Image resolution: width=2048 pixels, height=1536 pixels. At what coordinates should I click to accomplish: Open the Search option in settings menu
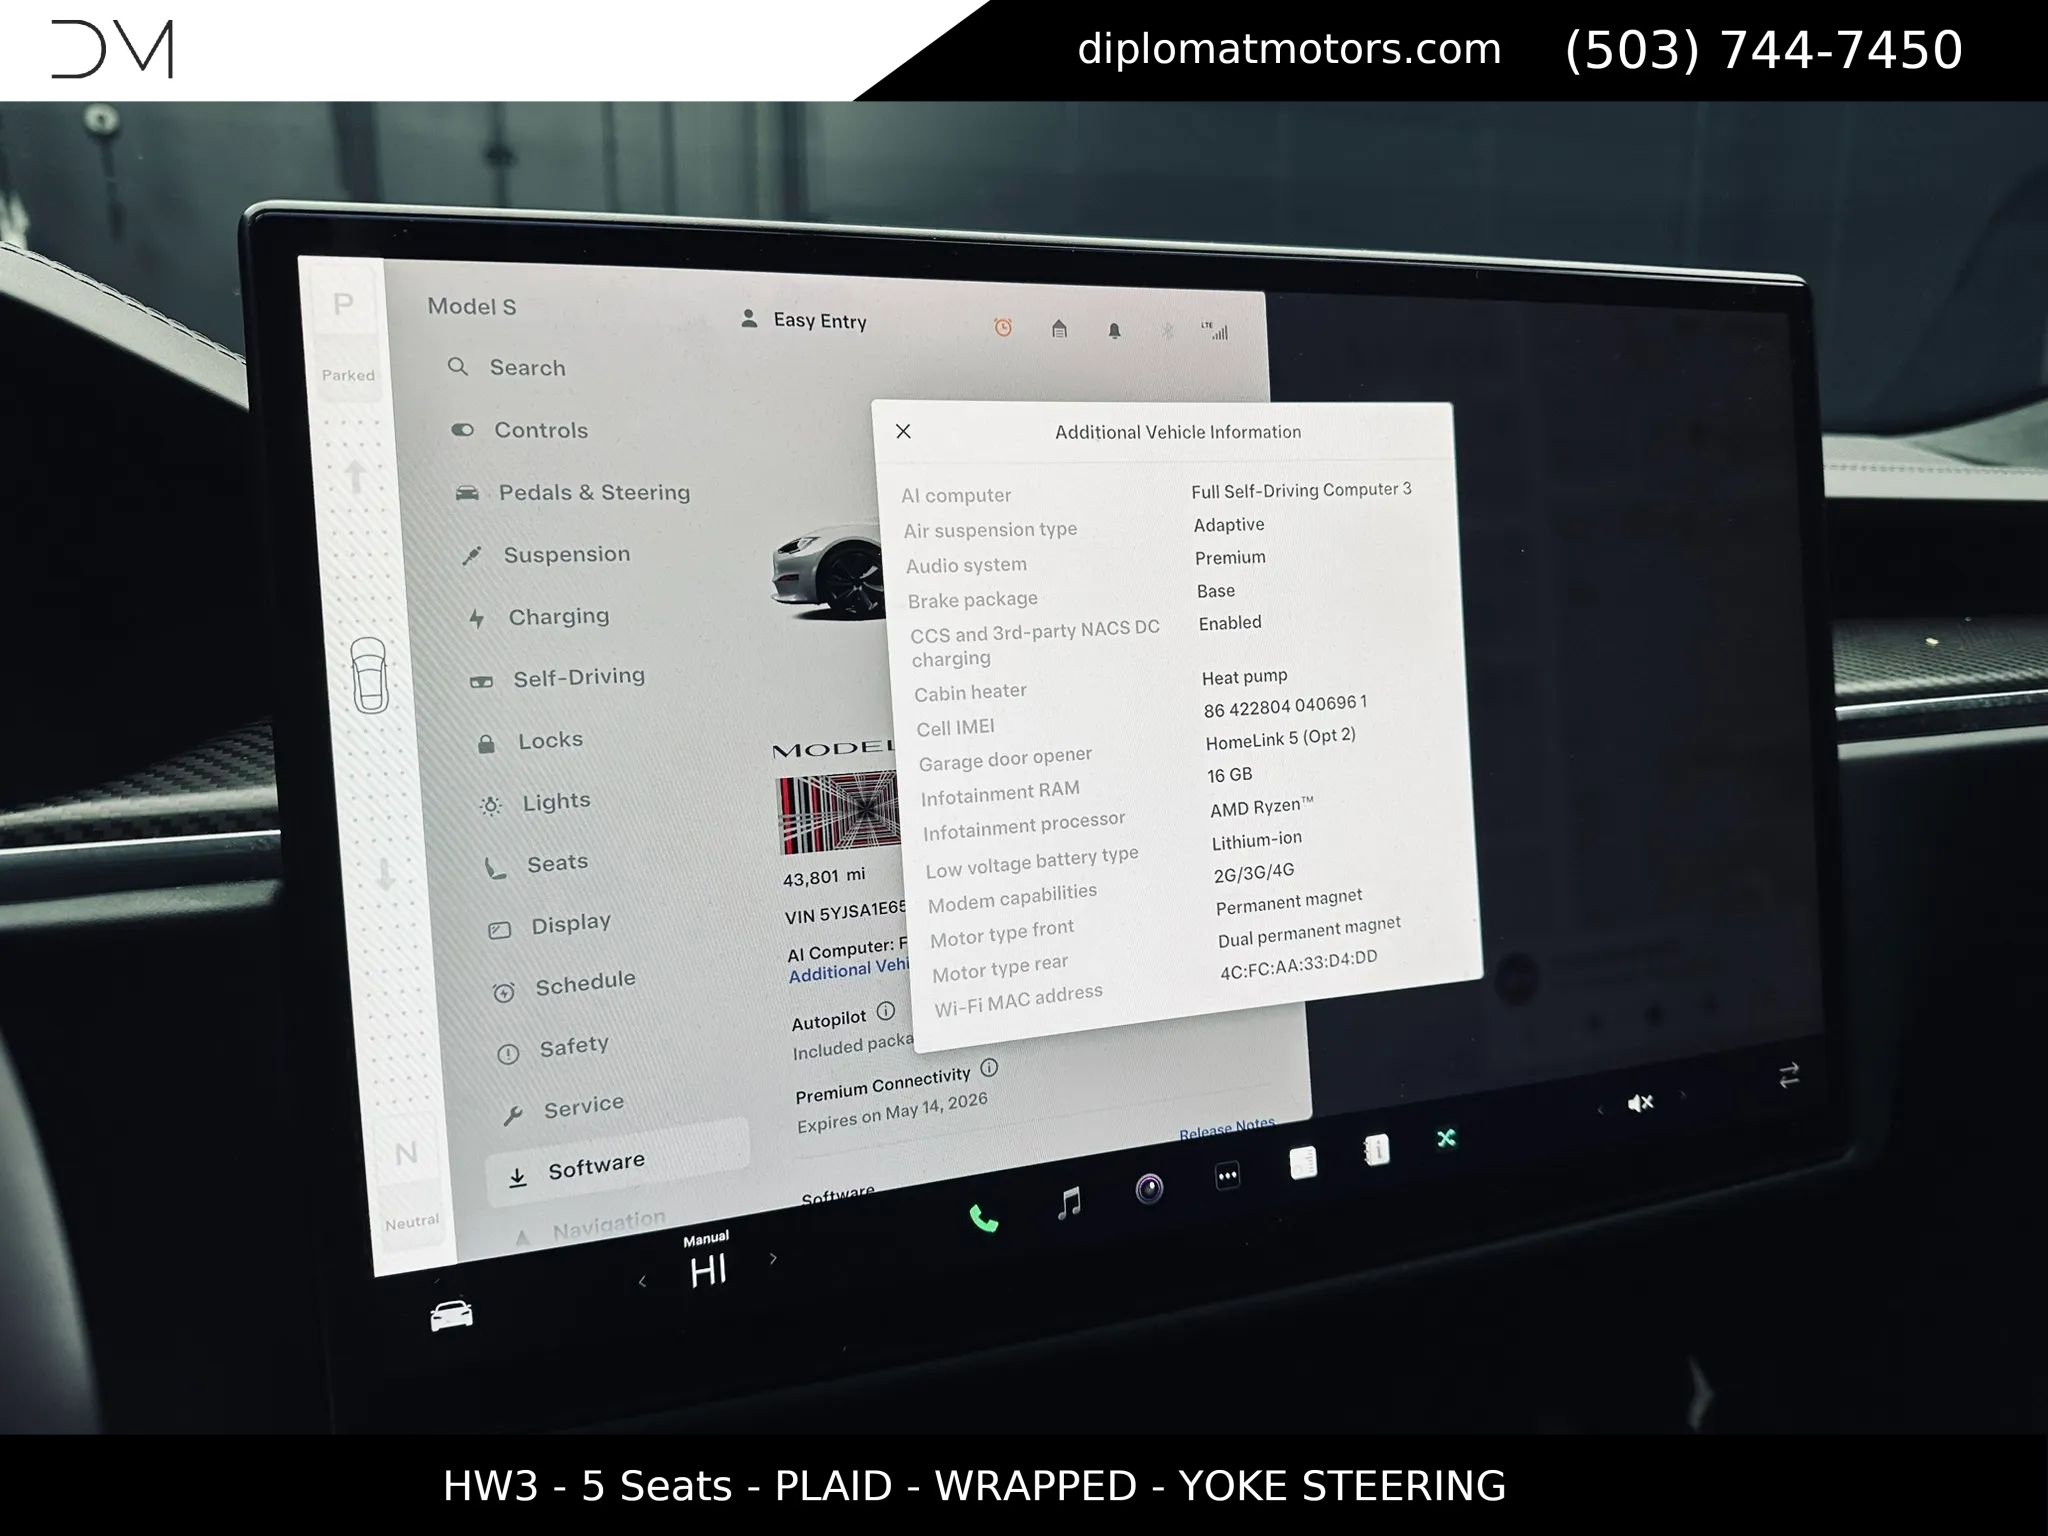[x=507, y=367]
